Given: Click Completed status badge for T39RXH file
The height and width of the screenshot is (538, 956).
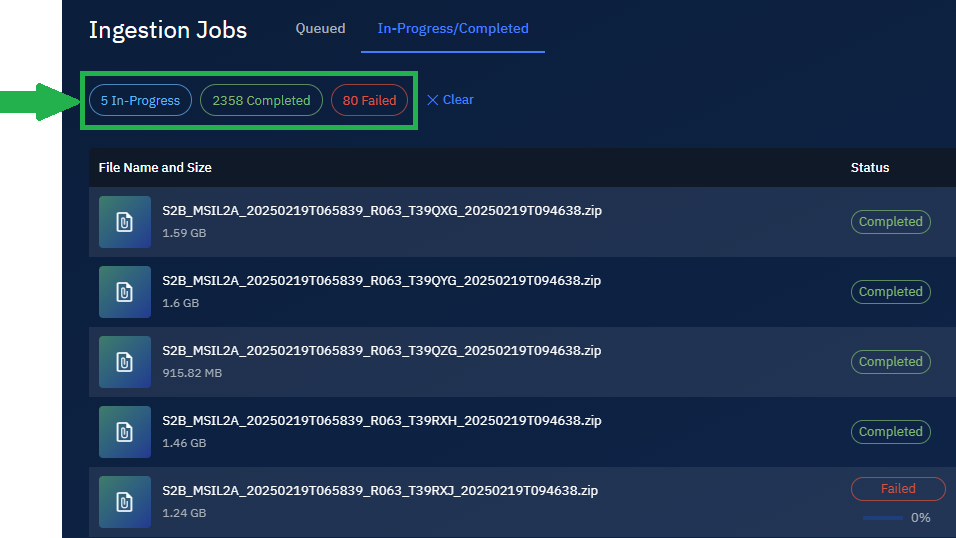Looking at the screenshot, I should [x=891, y=432].
